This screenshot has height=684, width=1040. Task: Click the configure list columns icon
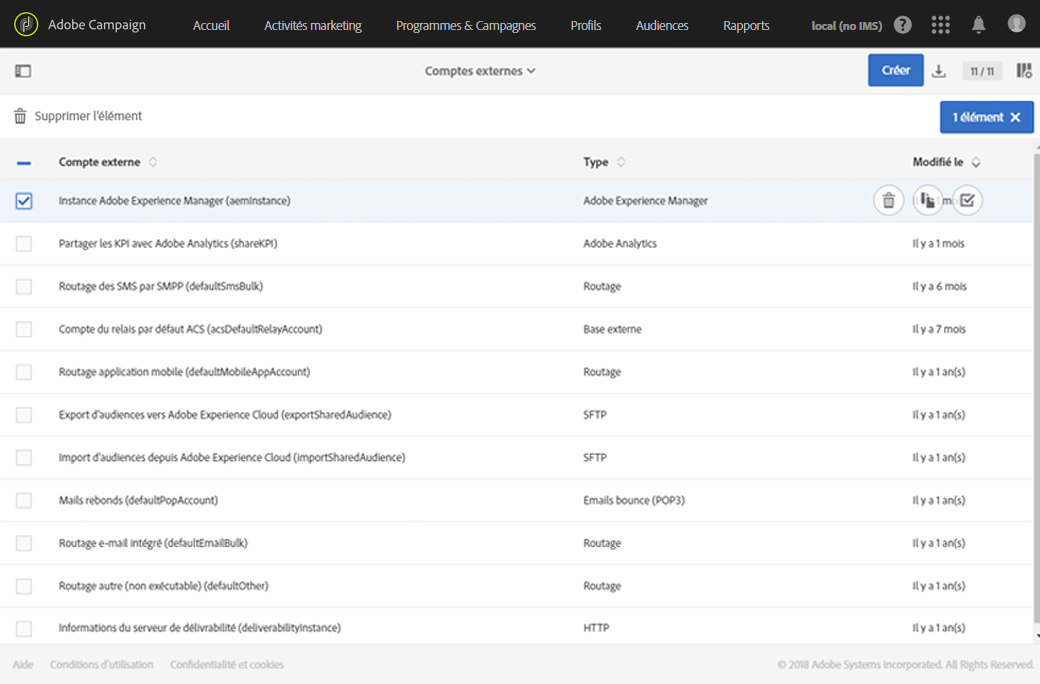(x=1024, y=71)
